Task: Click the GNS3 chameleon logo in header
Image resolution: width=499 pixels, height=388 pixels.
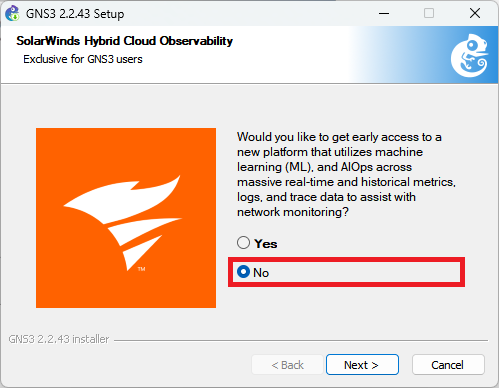Action: click(x=470, y=55)
